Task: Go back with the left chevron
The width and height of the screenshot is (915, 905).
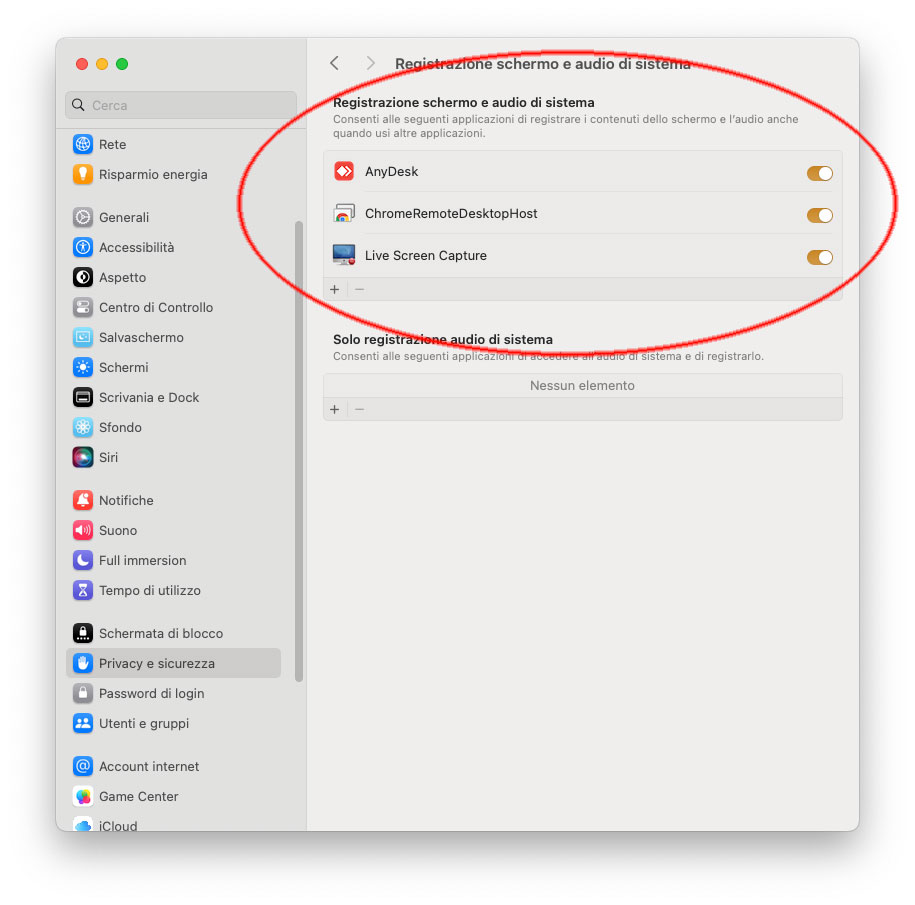Action: coord(334,63)
